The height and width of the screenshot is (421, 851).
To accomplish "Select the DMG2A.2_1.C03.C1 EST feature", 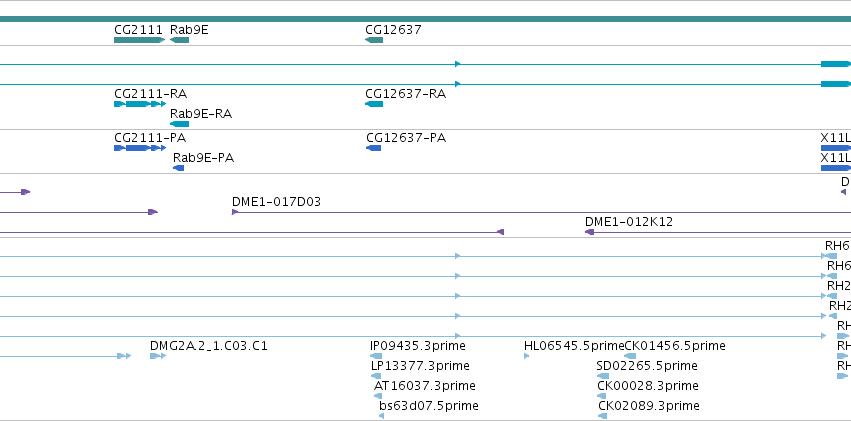I will click(158, 356).
